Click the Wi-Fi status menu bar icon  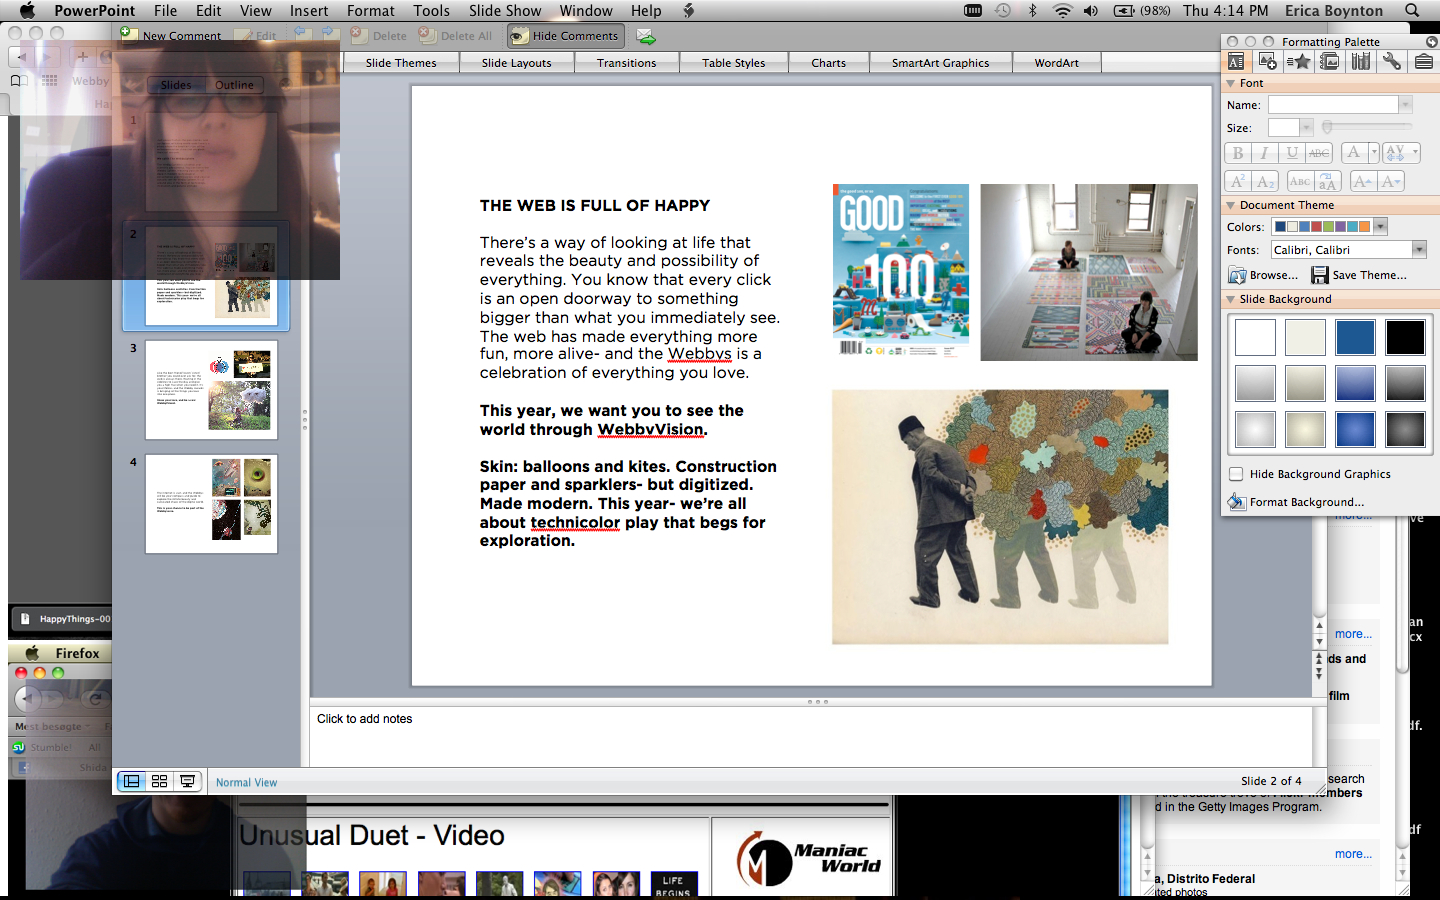pos(1063,10)
